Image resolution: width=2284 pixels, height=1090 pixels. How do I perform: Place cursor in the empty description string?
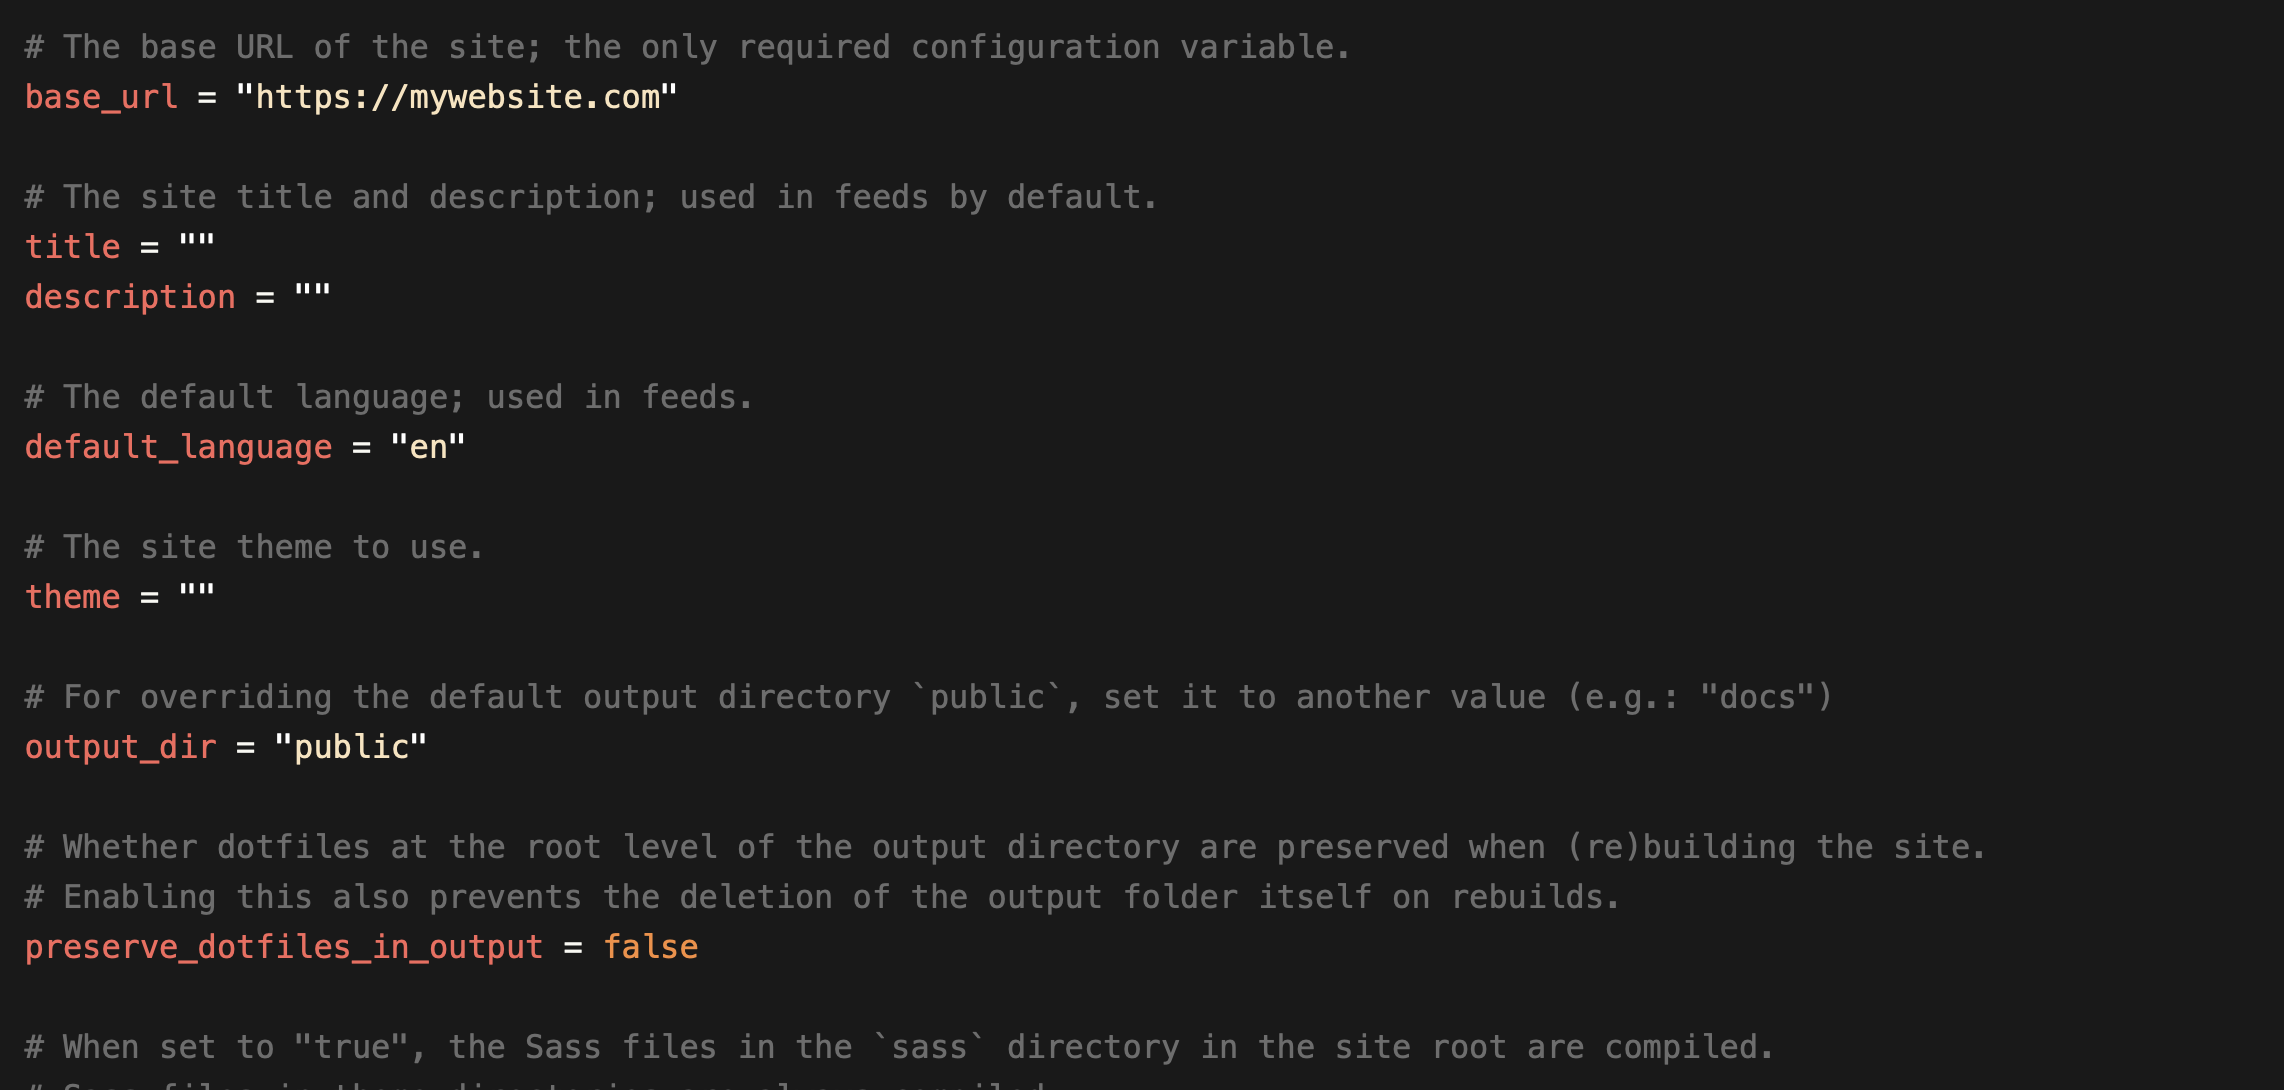pos(313,296)
